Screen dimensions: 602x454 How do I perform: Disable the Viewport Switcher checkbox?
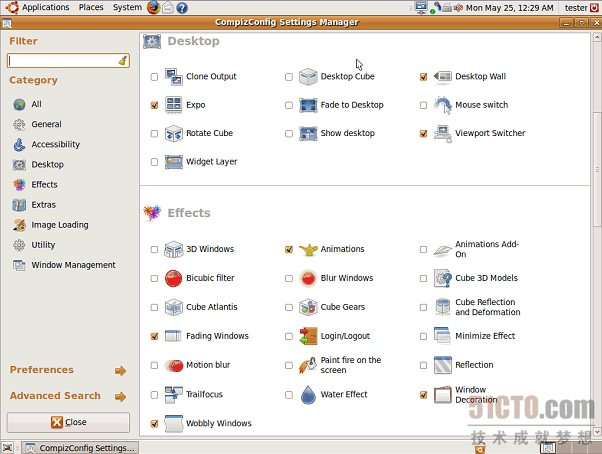[x=423, y=134]
